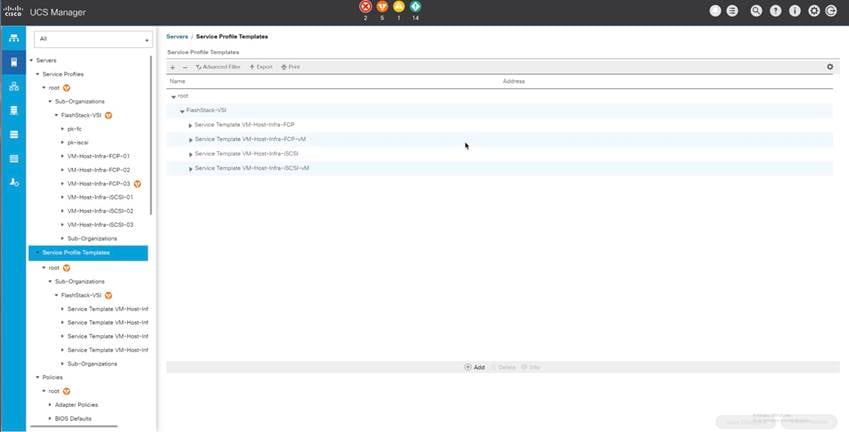The image size is (849, 432).
Task: Click the Servers breadcrumb link
Action: pos(177,36)
